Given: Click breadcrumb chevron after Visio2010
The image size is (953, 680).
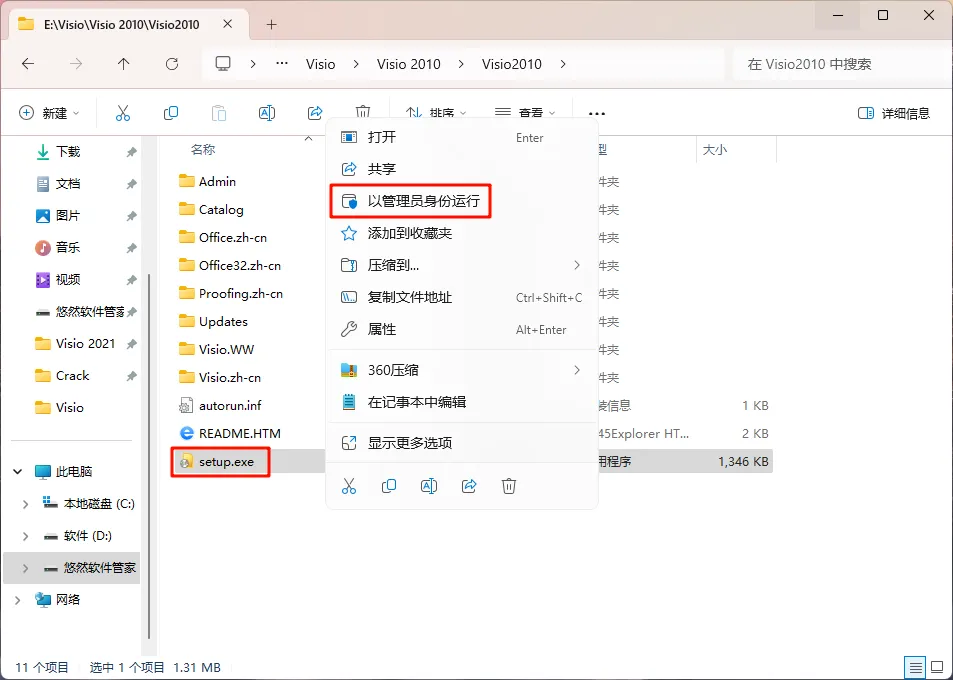Looking at the screenshot, I should 563,64.
